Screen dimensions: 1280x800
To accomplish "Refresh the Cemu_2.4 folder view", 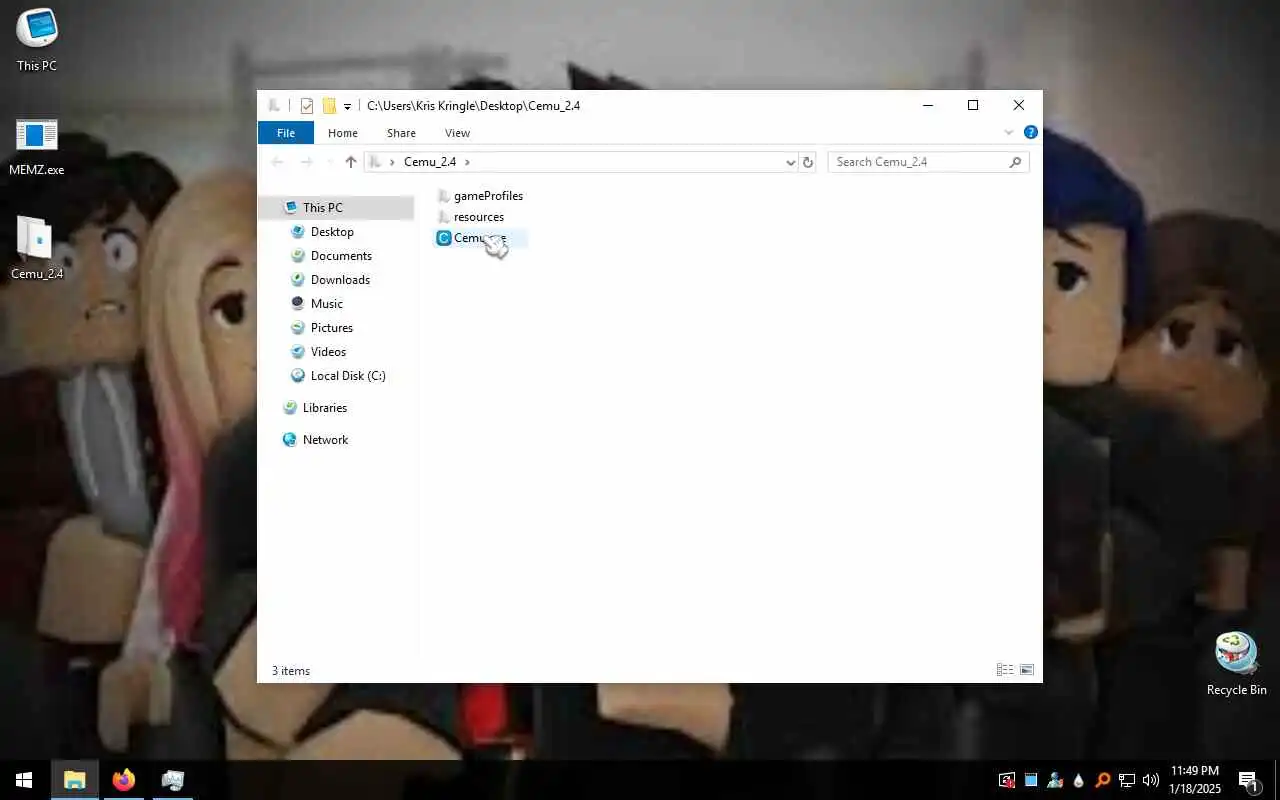I will pyautogui.click(x=808, y=162).
